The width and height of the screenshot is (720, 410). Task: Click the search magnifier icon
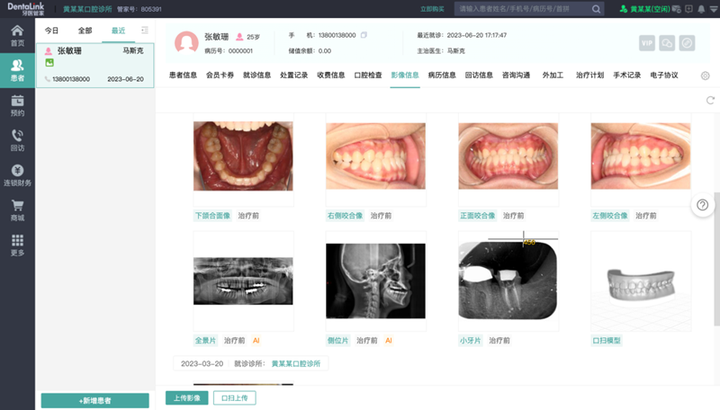pos(596,9)
